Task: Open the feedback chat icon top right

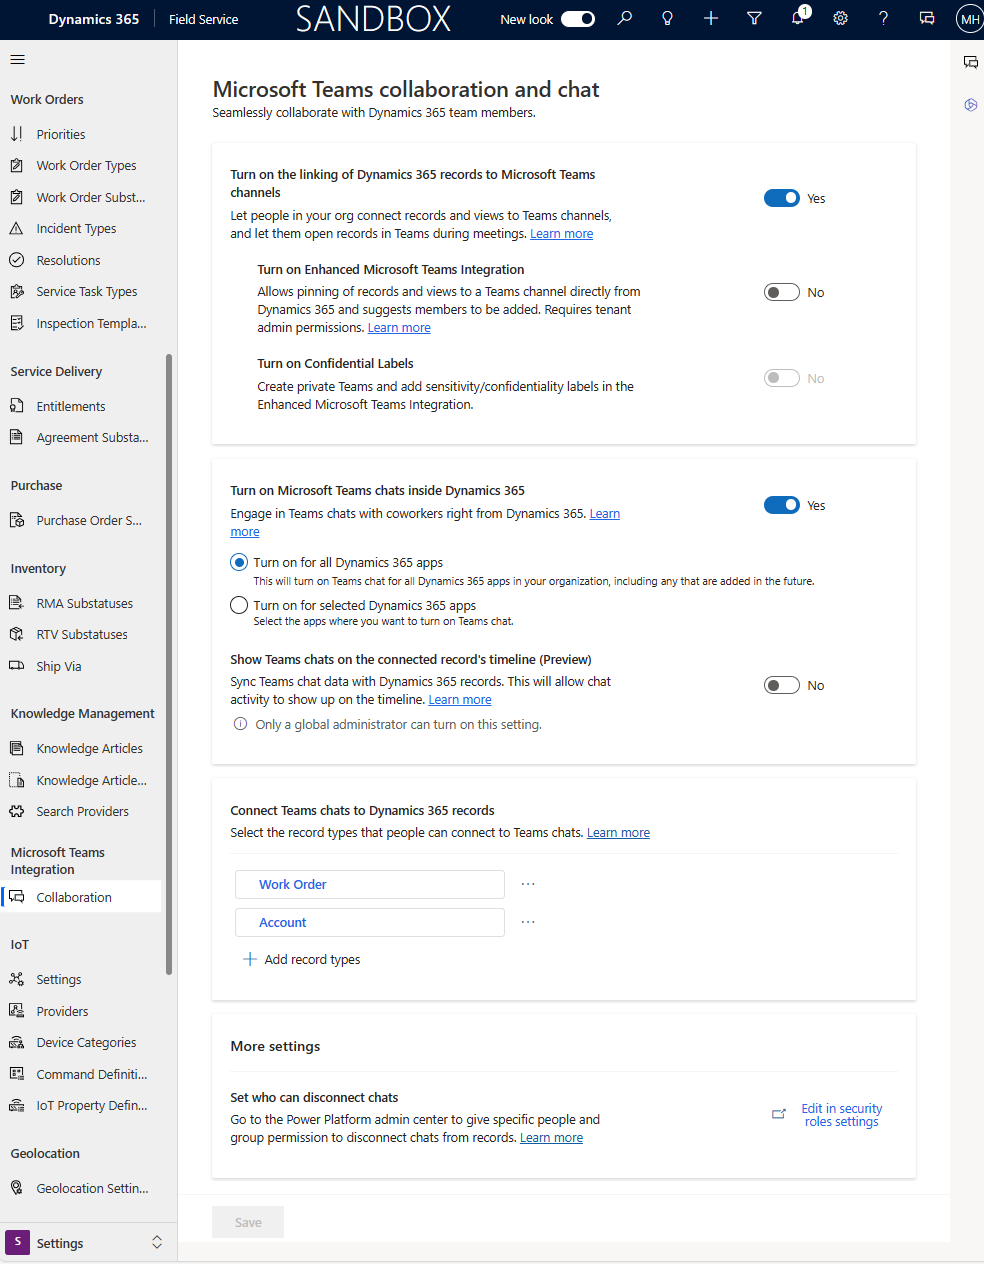Action: pos(926,18)
